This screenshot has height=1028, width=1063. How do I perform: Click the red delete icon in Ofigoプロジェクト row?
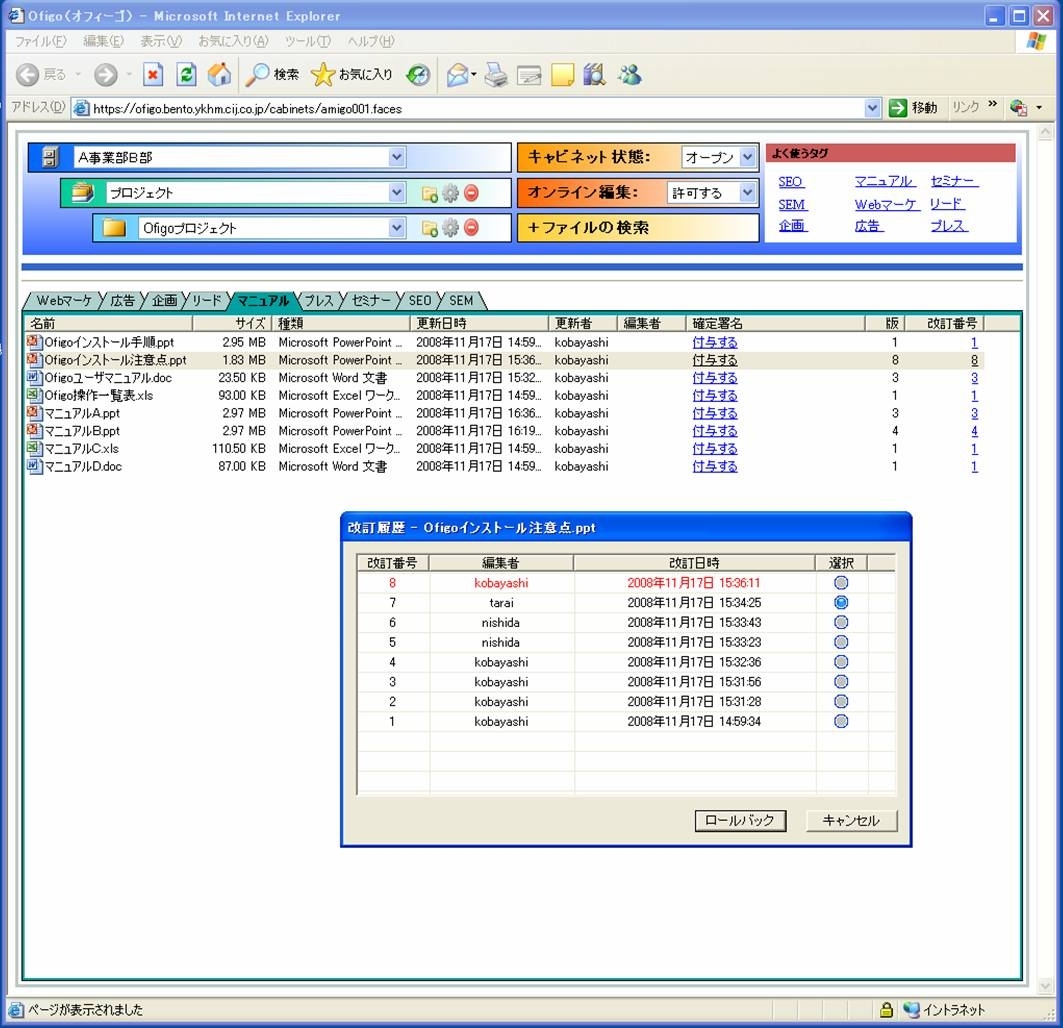coord(471,228)
